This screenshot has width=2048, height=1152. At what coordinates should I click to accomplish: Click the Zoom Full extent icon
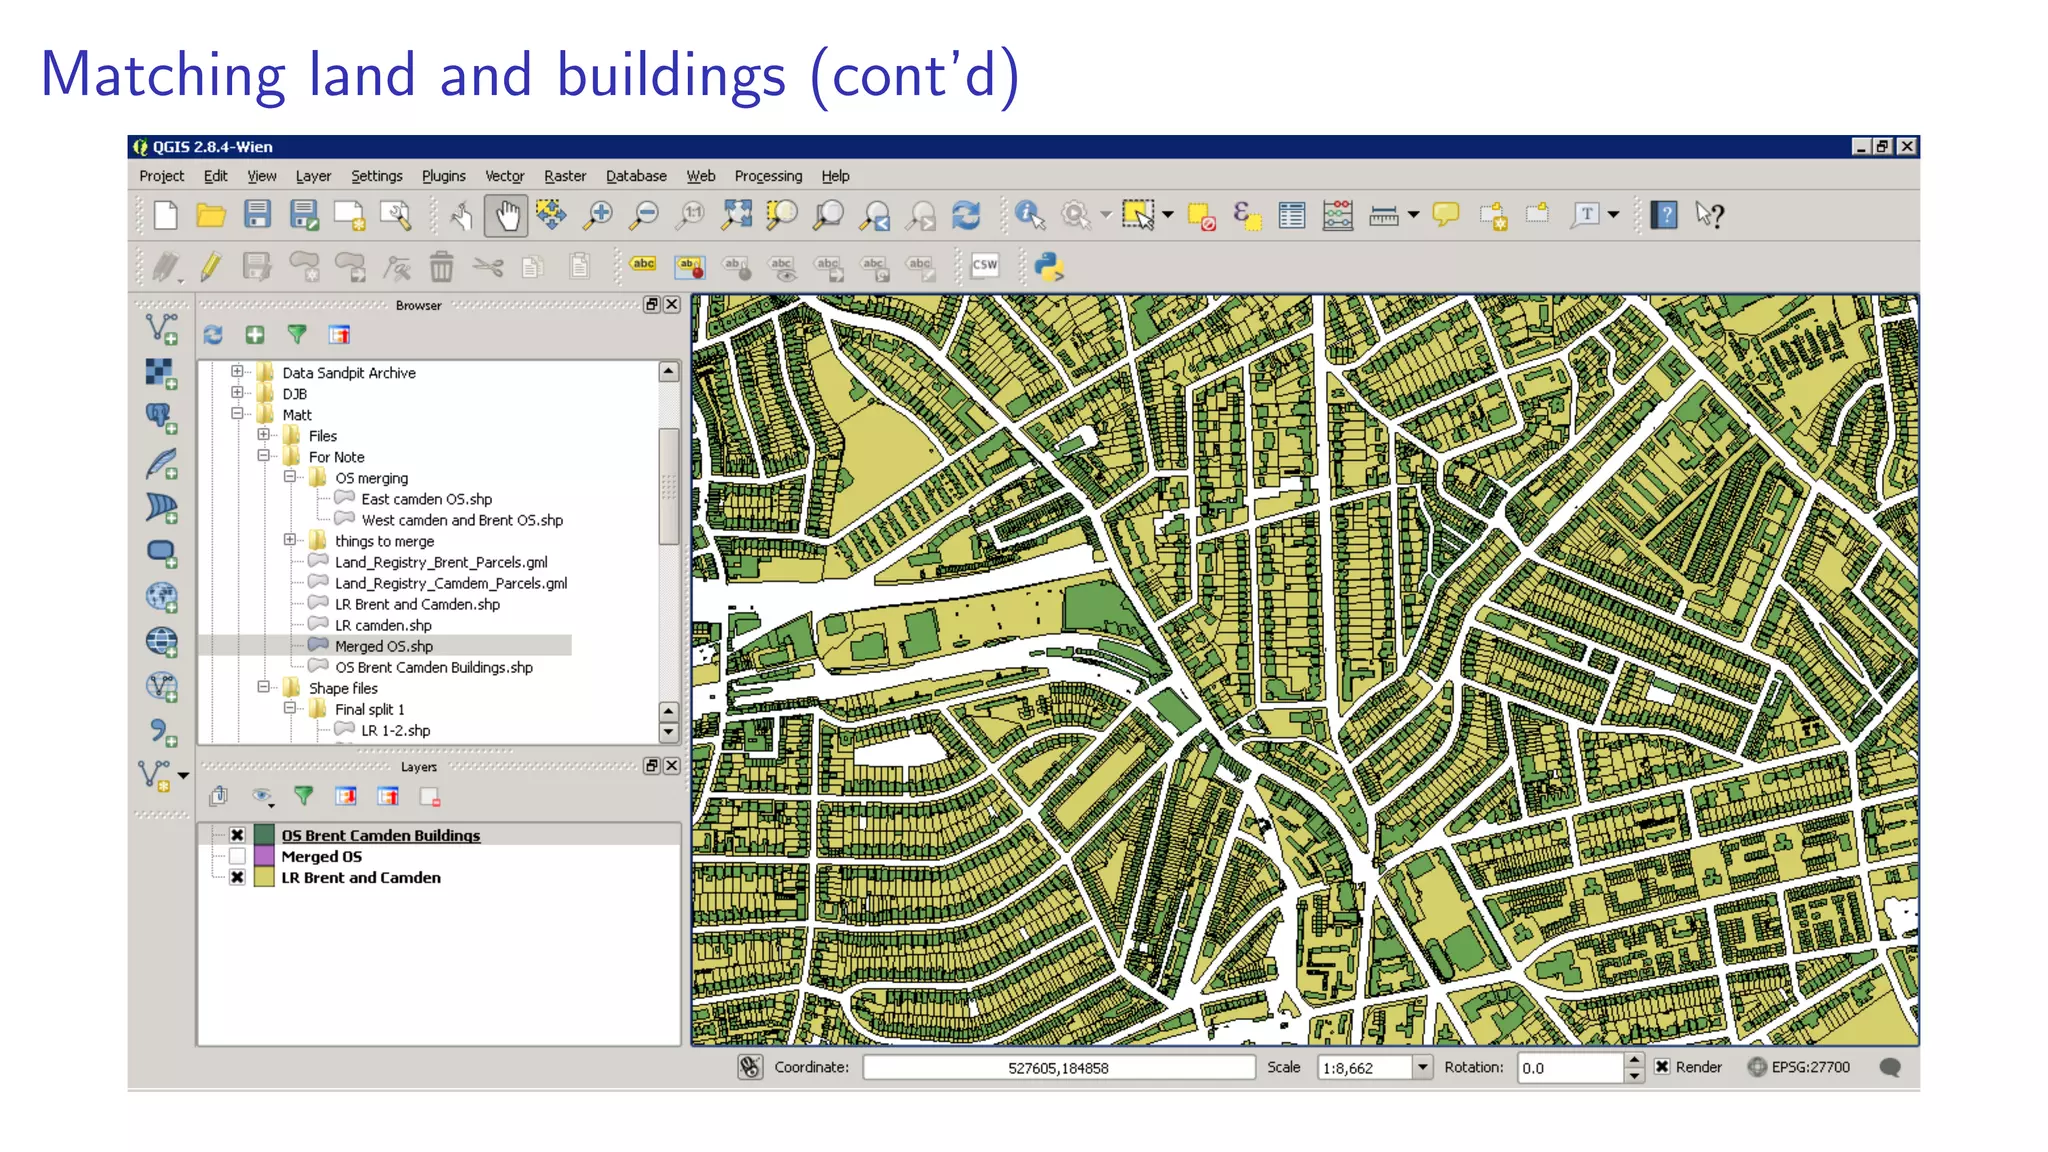[737, 215]
